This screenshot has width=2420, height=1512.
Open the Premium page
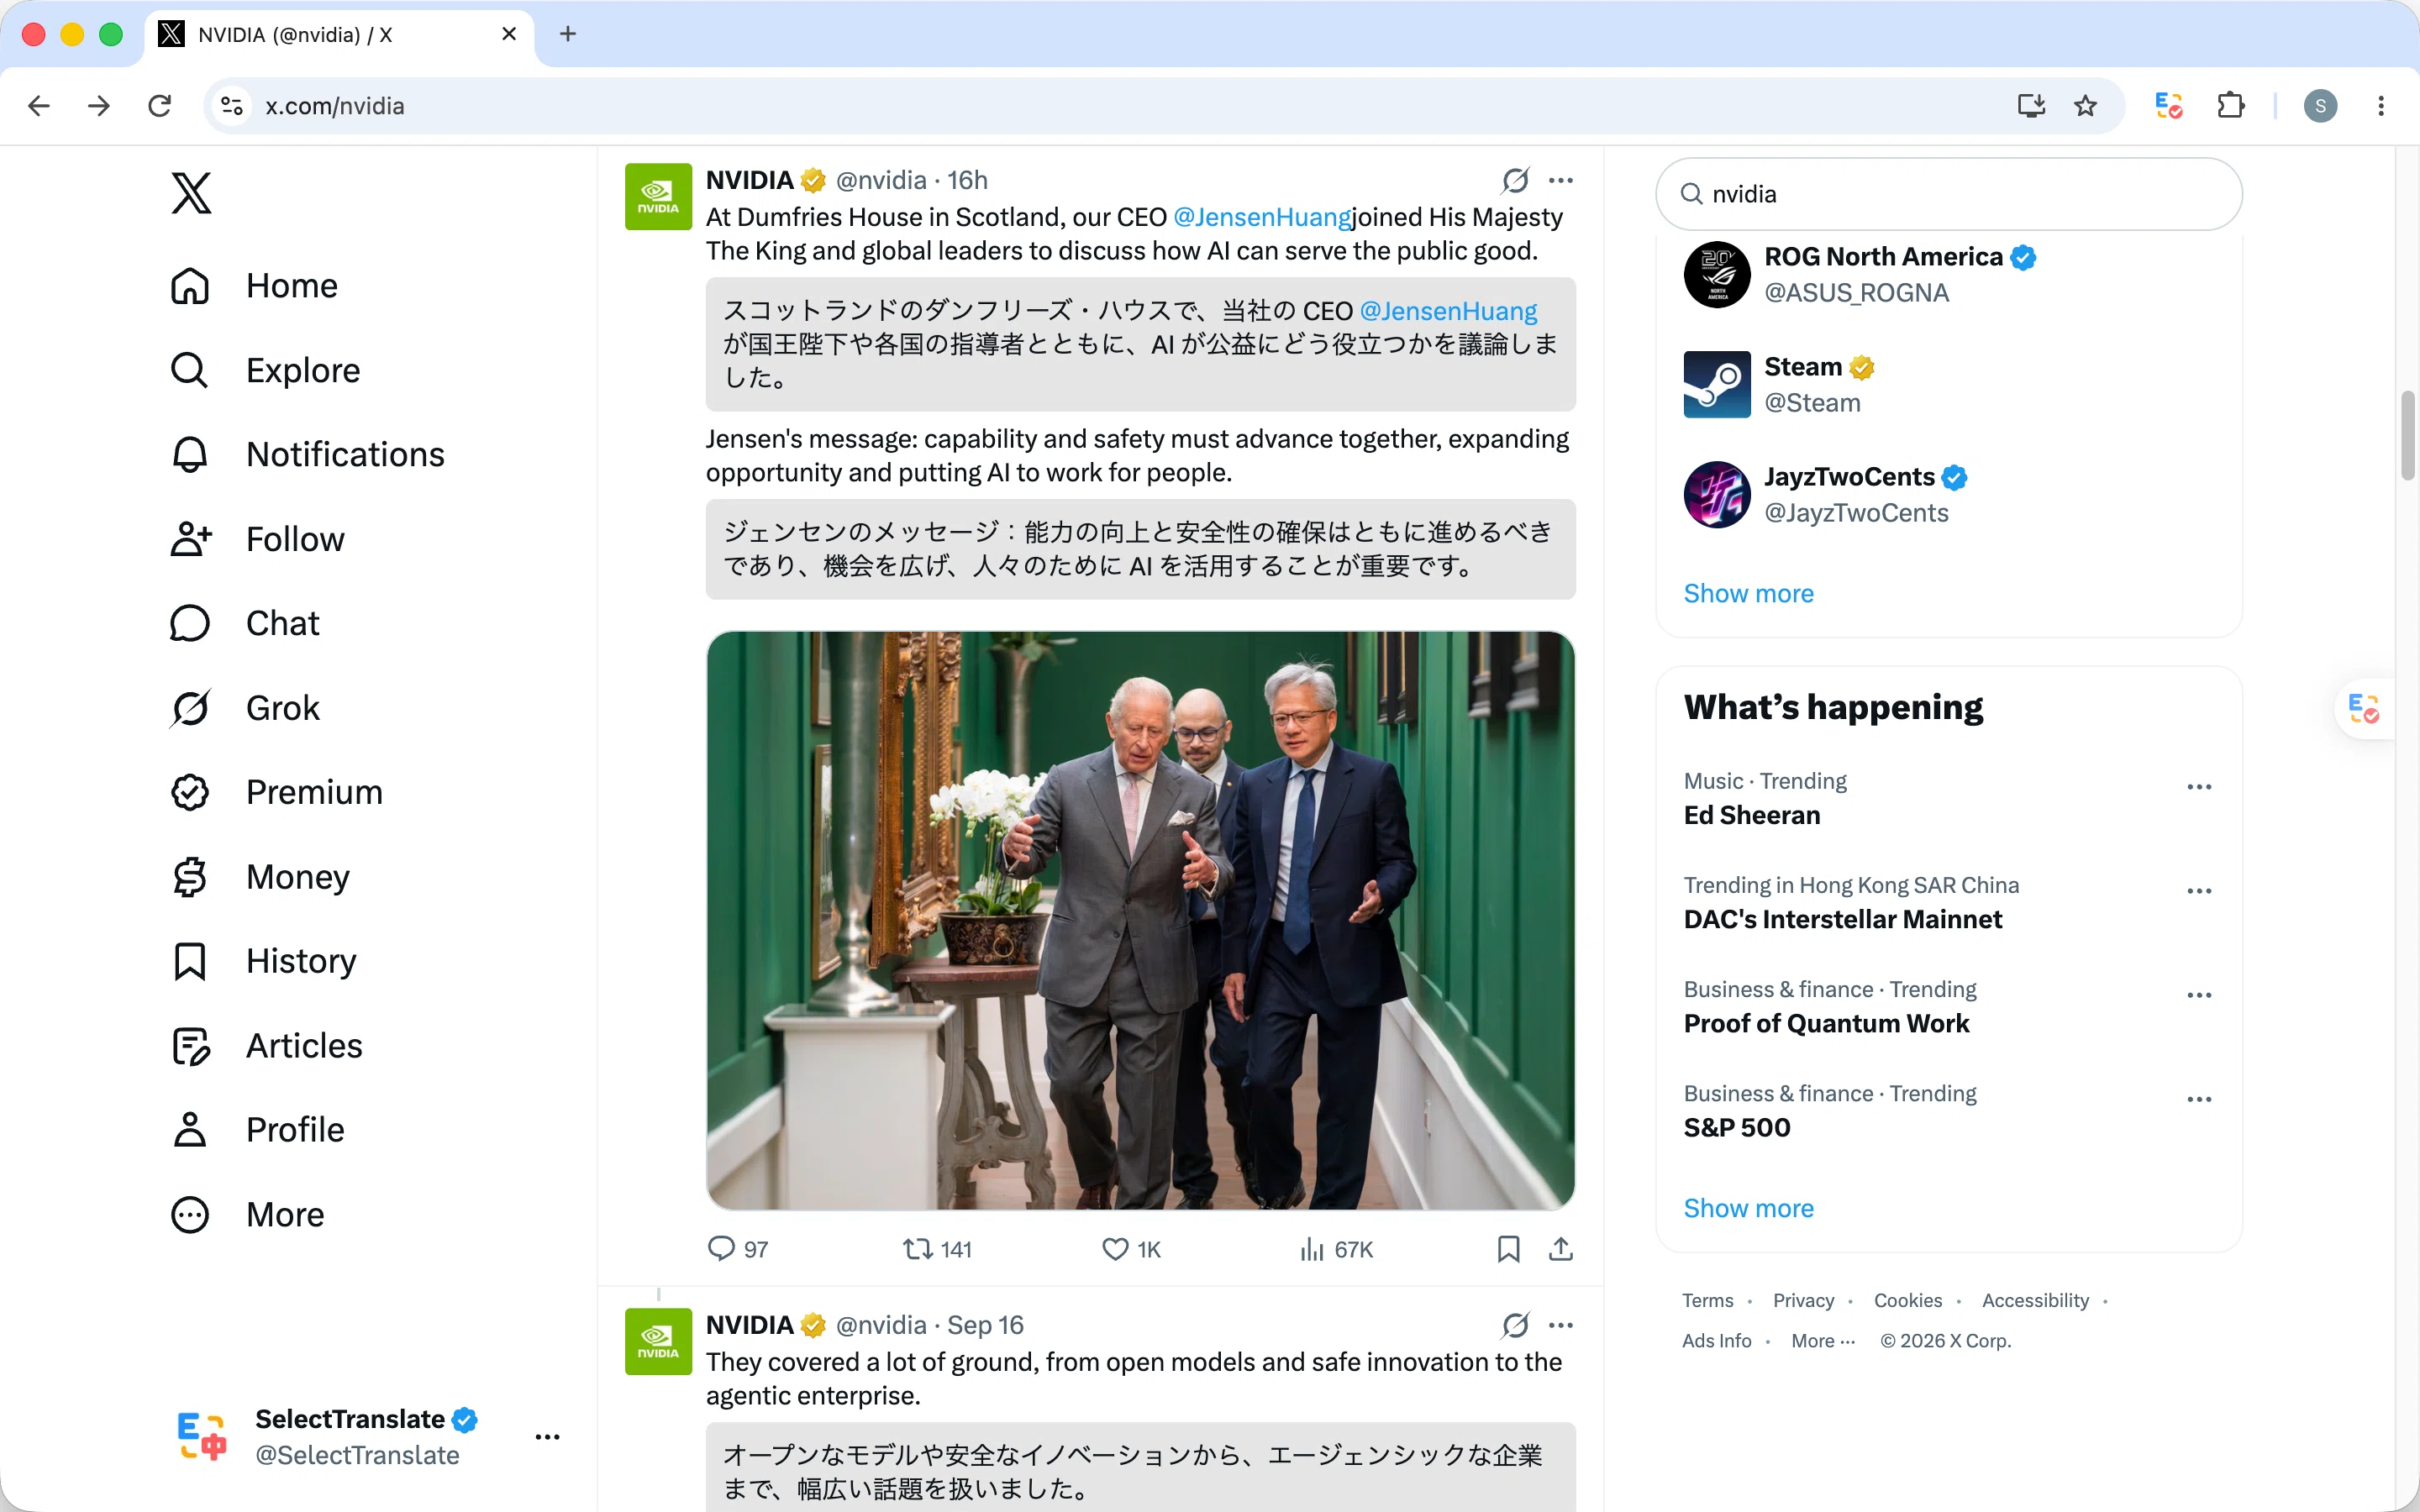pos(276,792)
